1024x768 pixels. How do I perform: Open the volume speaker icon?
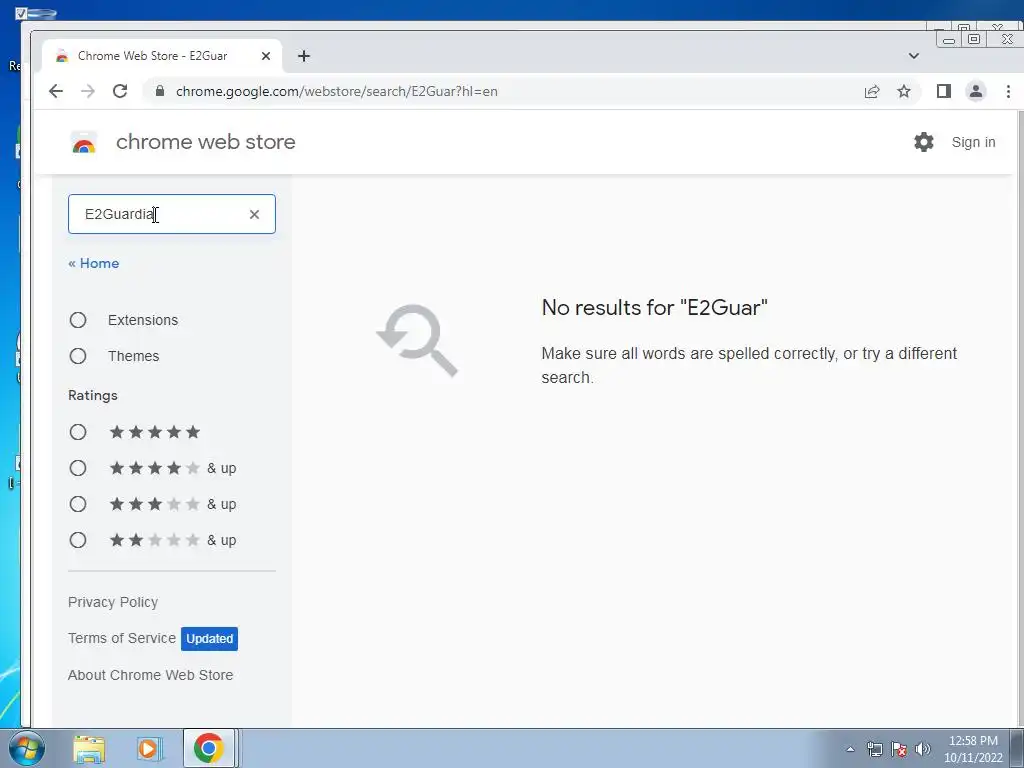[923, 749]
